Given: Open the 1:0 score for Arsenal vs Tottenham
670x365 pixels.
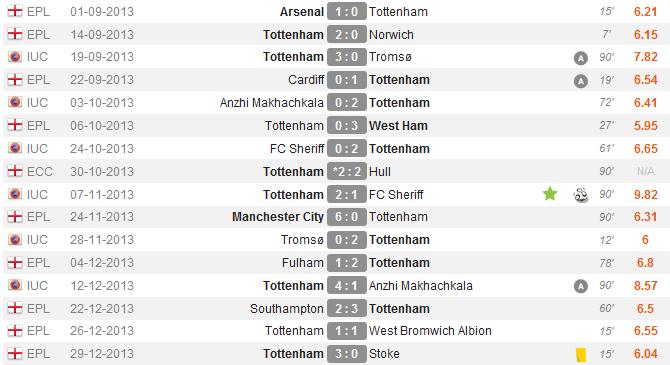Looking at the screenshot, I should 347,11.
